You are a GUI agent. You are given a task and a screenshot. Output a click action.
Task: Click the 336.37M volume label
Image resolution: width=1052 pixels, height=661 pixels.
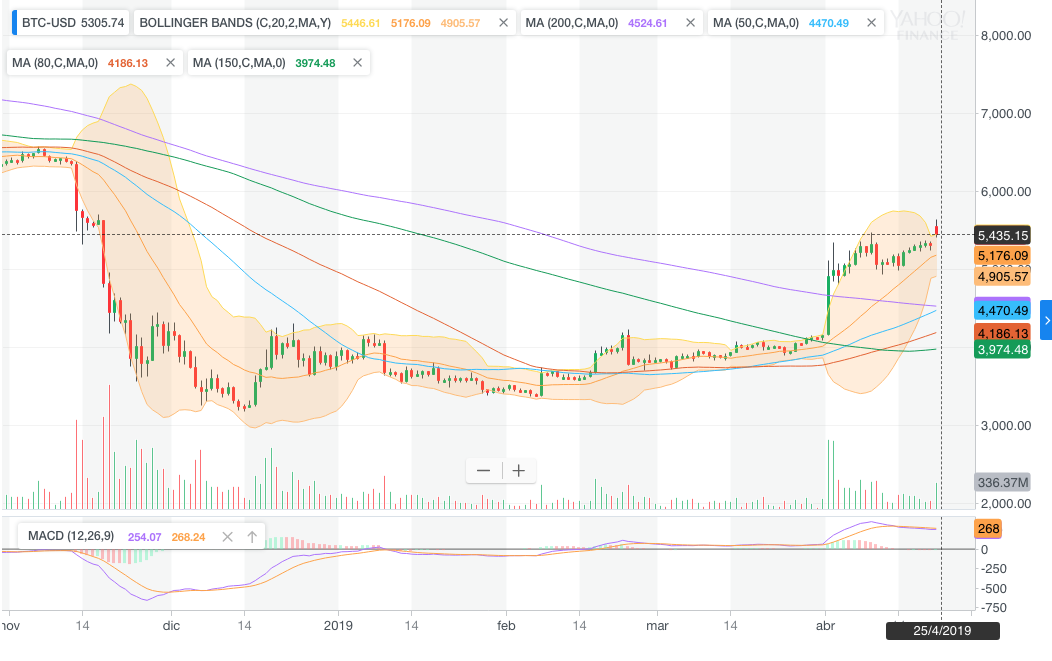(1002, 482)
